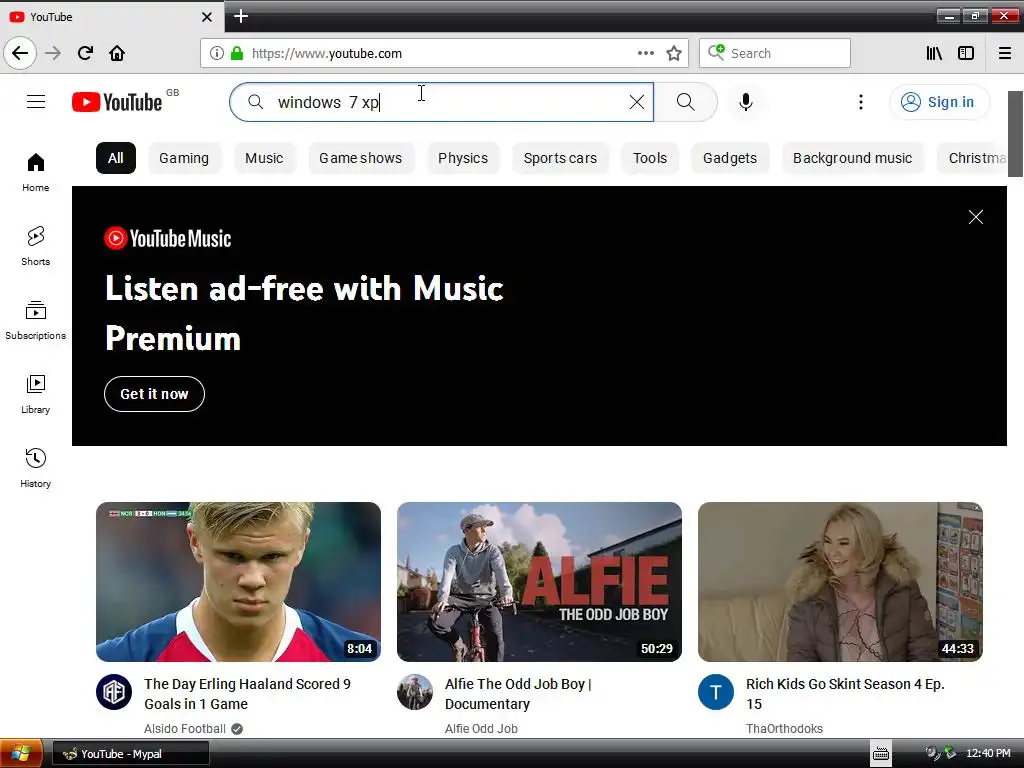Open Shorts in YouTube sidebar
This screenshot has height=768, width=1024.
[x=35, y=246]
